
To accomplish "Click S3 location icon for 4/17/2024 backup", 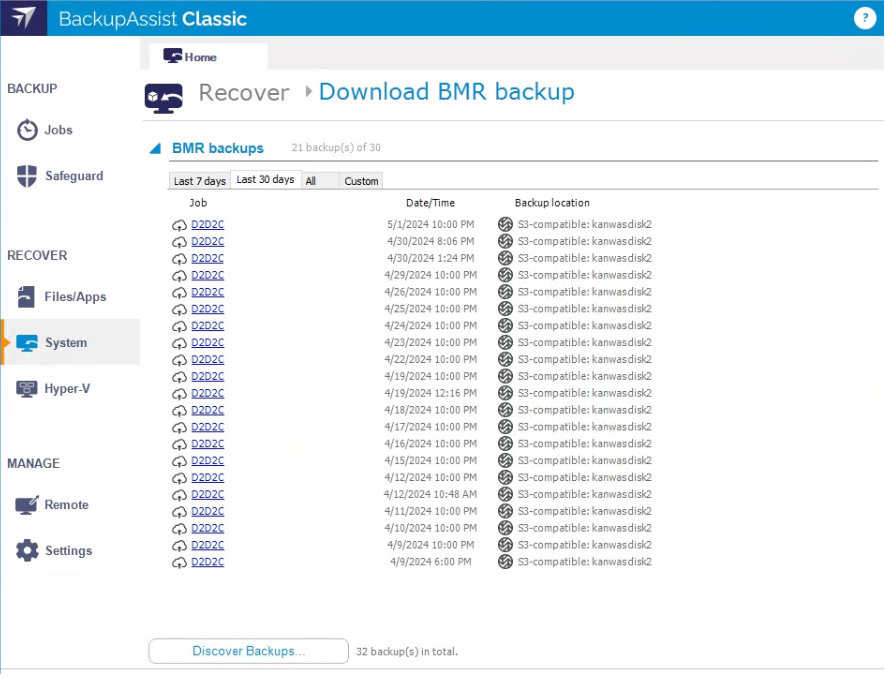I will (506, 427).
